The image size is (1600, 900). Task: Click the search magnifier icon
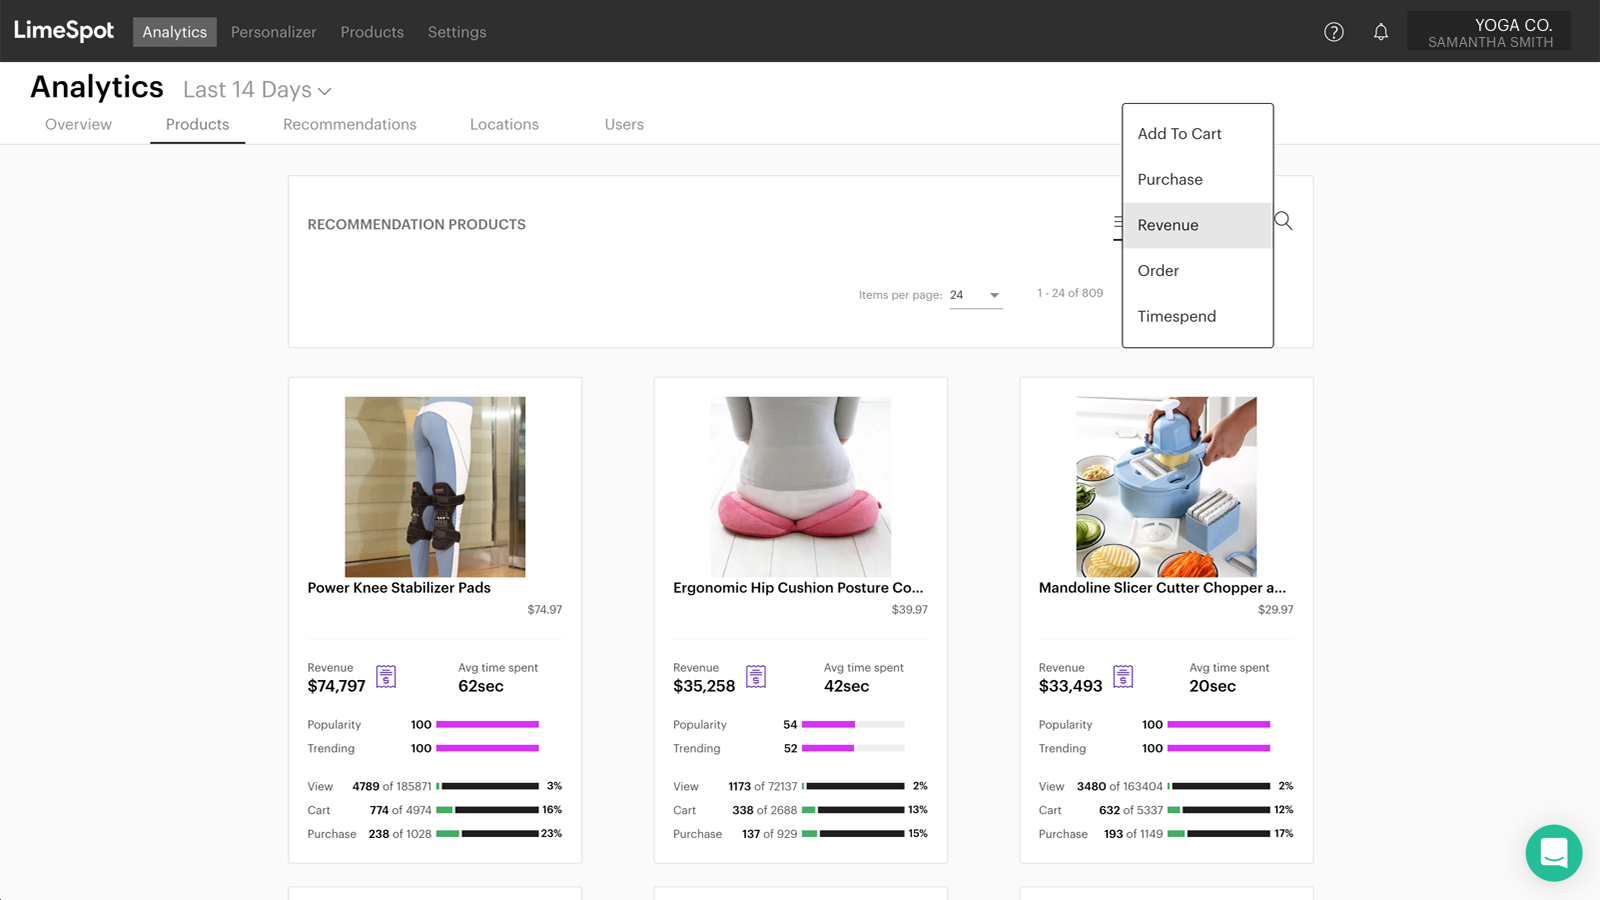click(x=1283, y=221)
